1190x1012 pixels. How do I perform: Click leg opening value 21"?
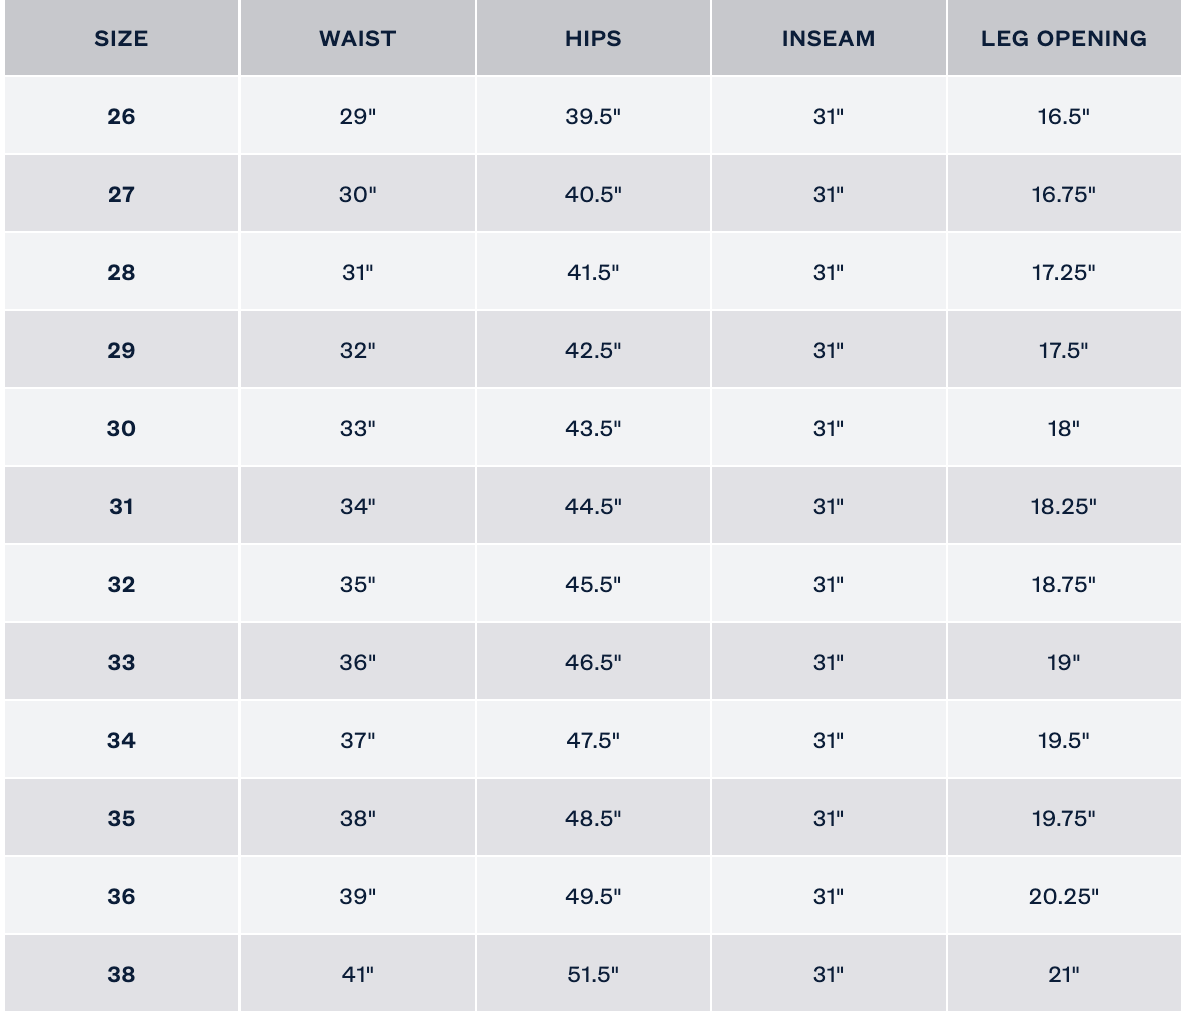[1063, 975]
